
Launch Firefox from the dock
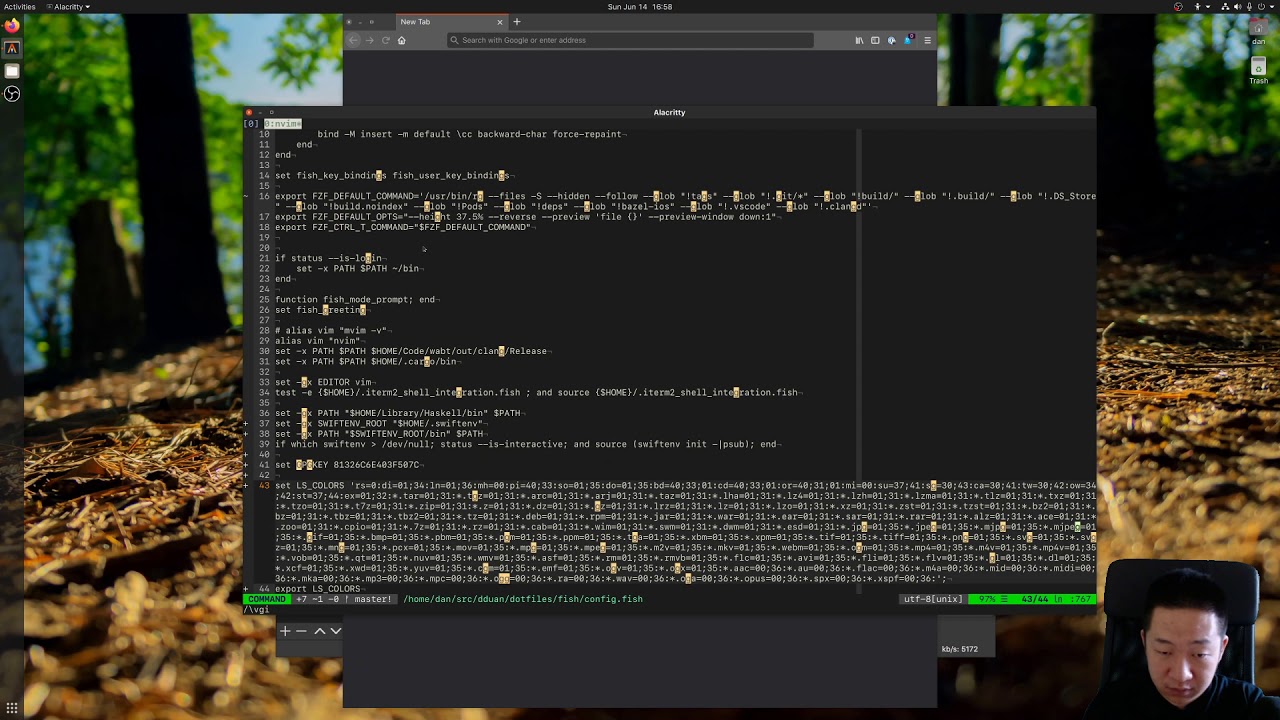pyautogui.click(x=12, y=26)
